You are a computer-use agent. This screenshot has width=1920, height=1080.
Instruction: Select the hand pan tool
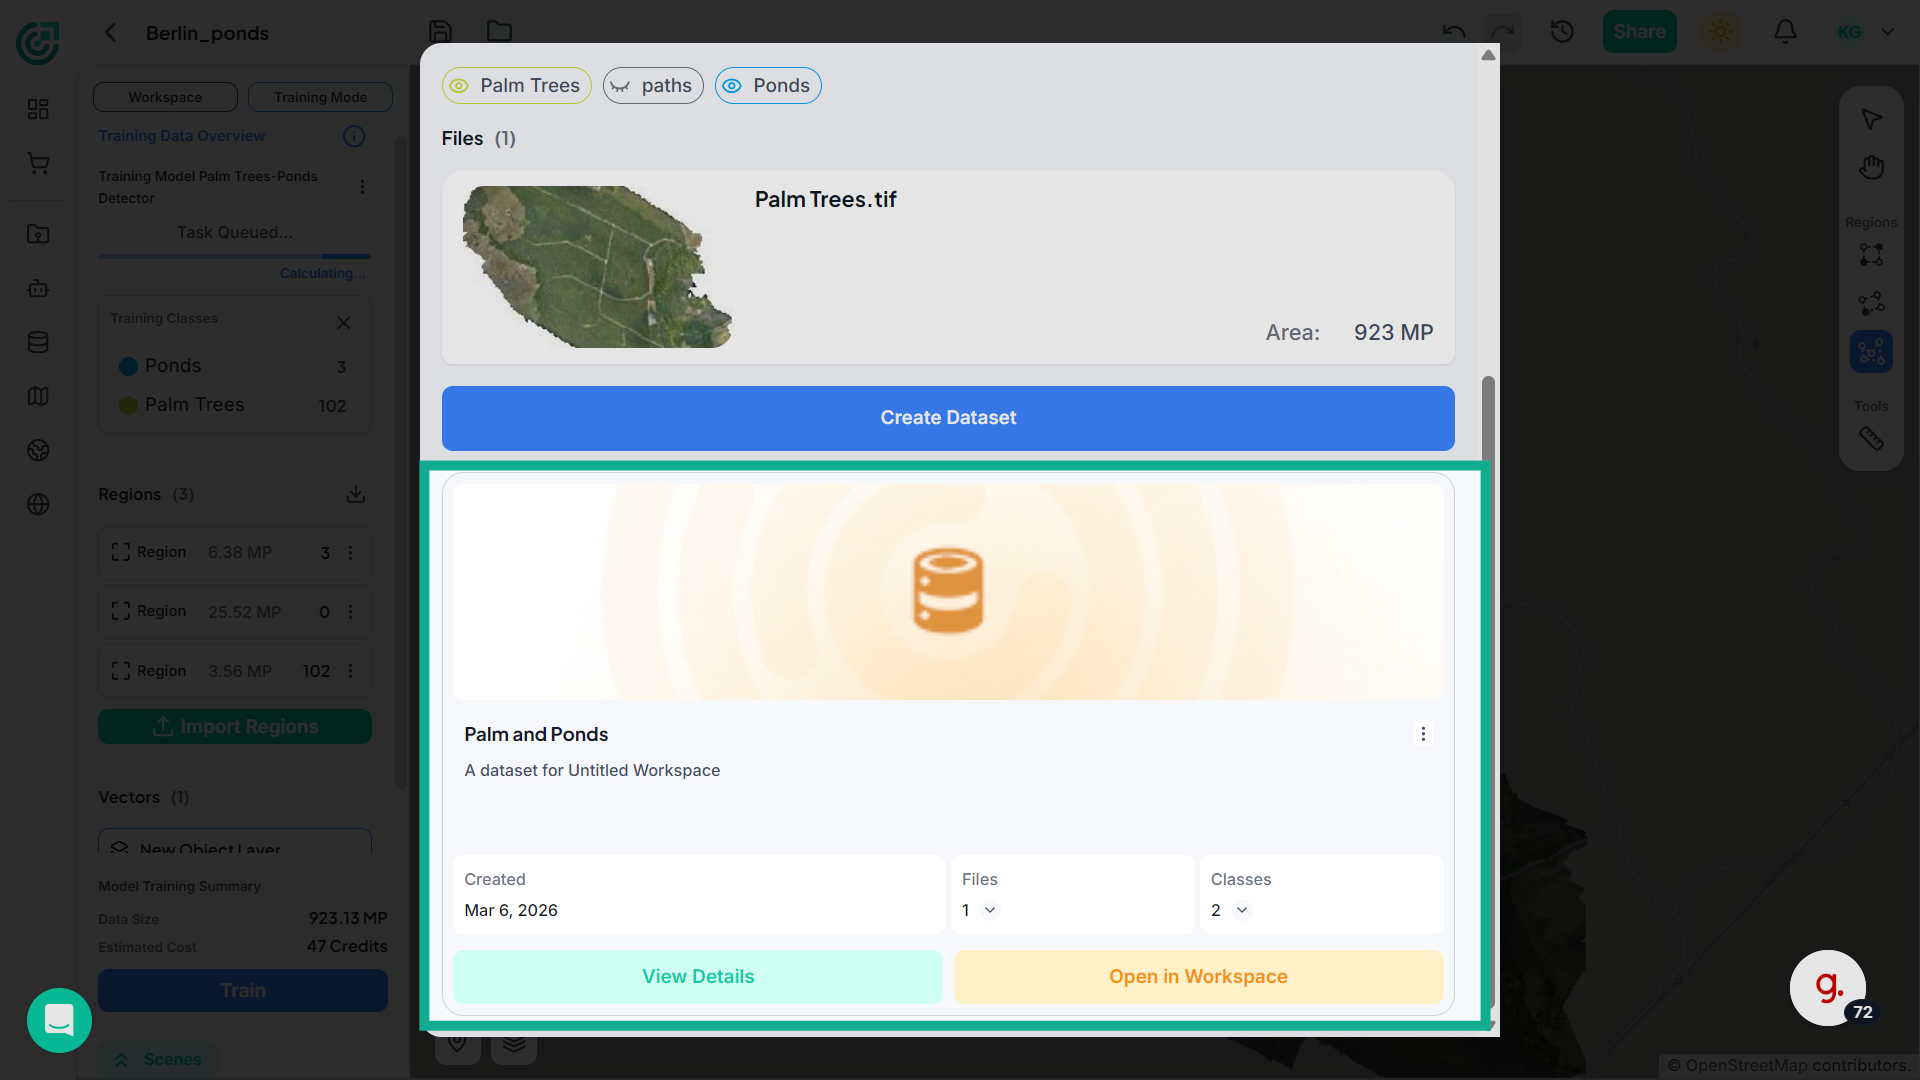click(1871, 166)
